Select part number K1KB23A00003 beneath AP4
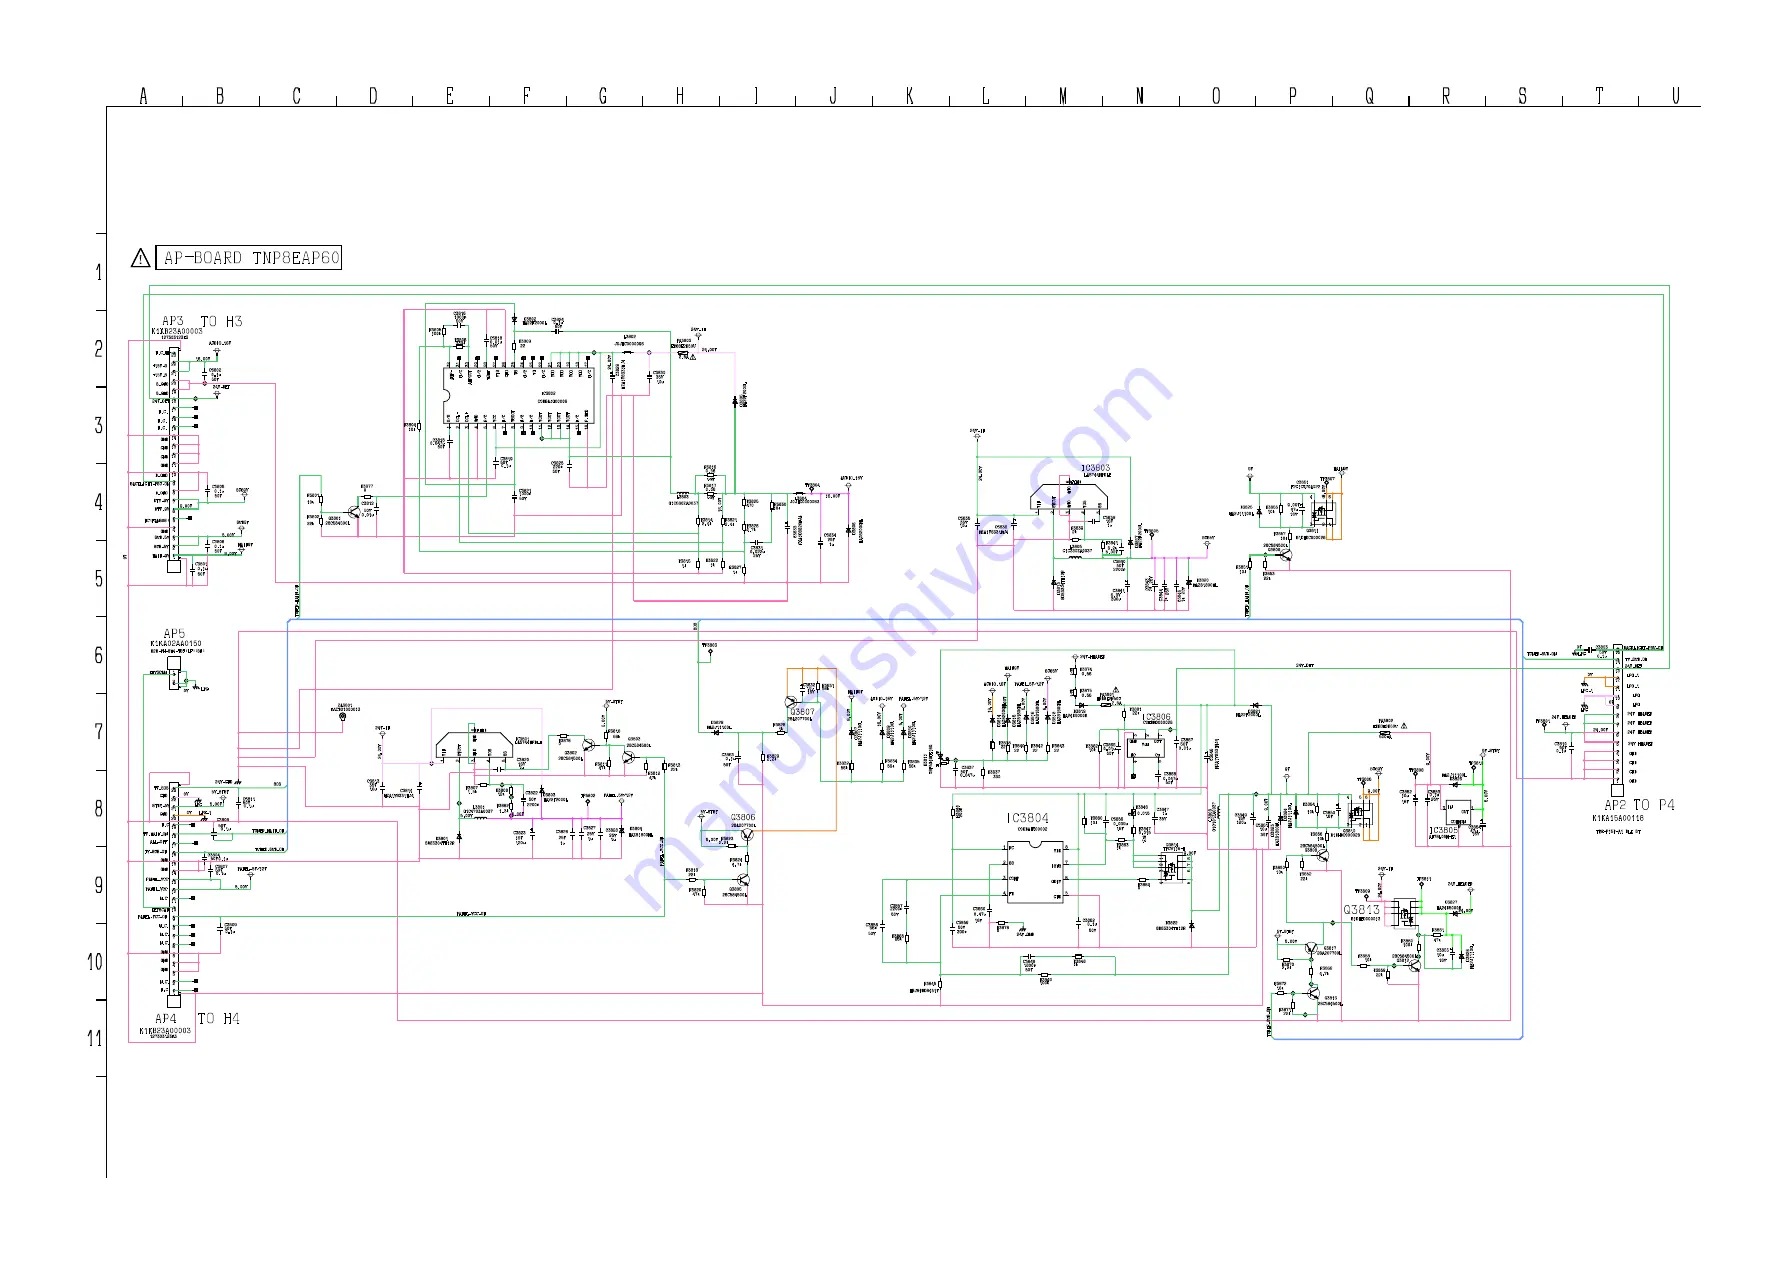This screenshot has width=1787, height=1263. [165, 1030]
